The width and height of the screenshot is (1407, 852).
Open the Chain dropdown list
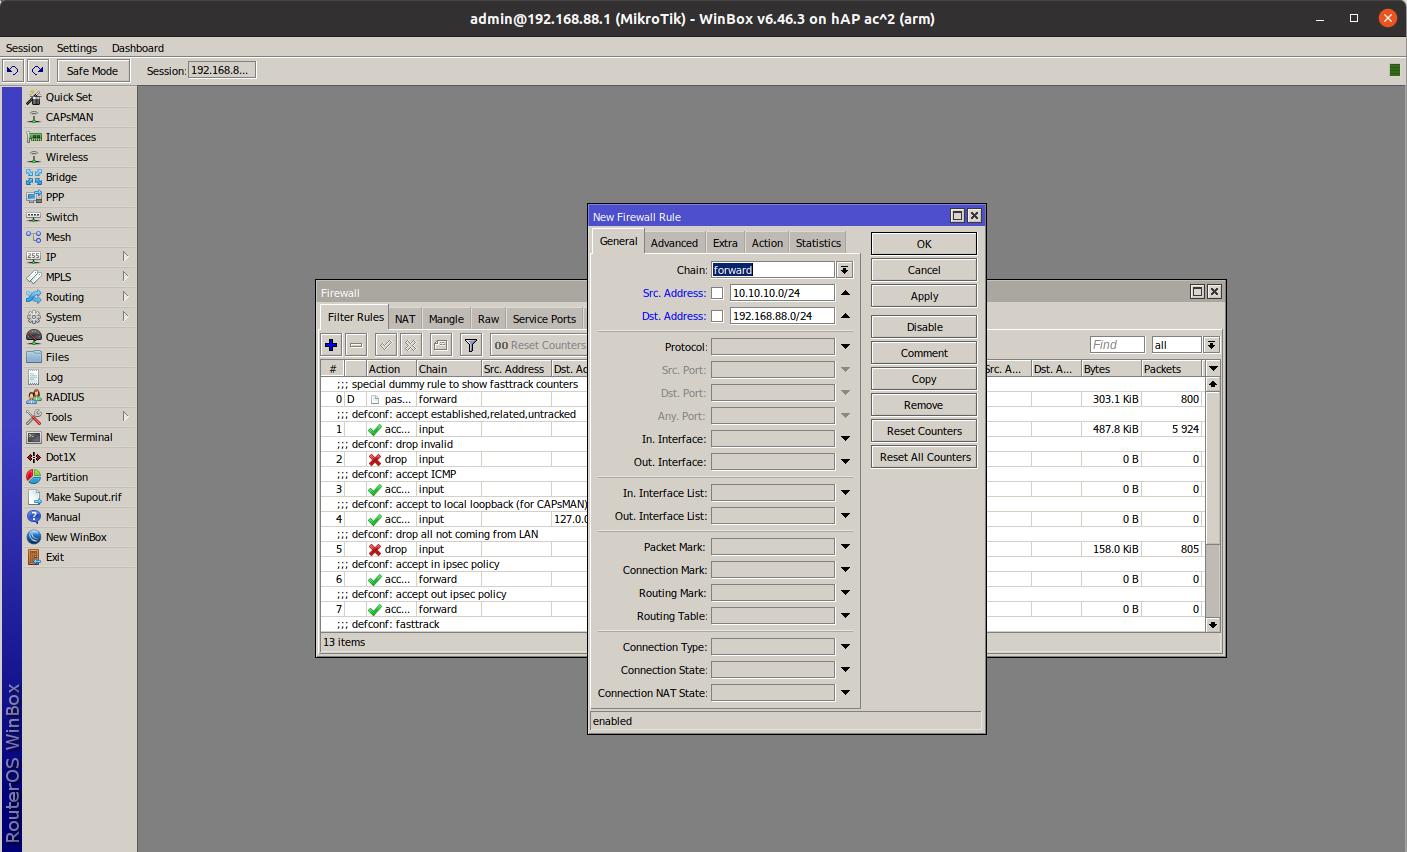[x=844, y=270]
